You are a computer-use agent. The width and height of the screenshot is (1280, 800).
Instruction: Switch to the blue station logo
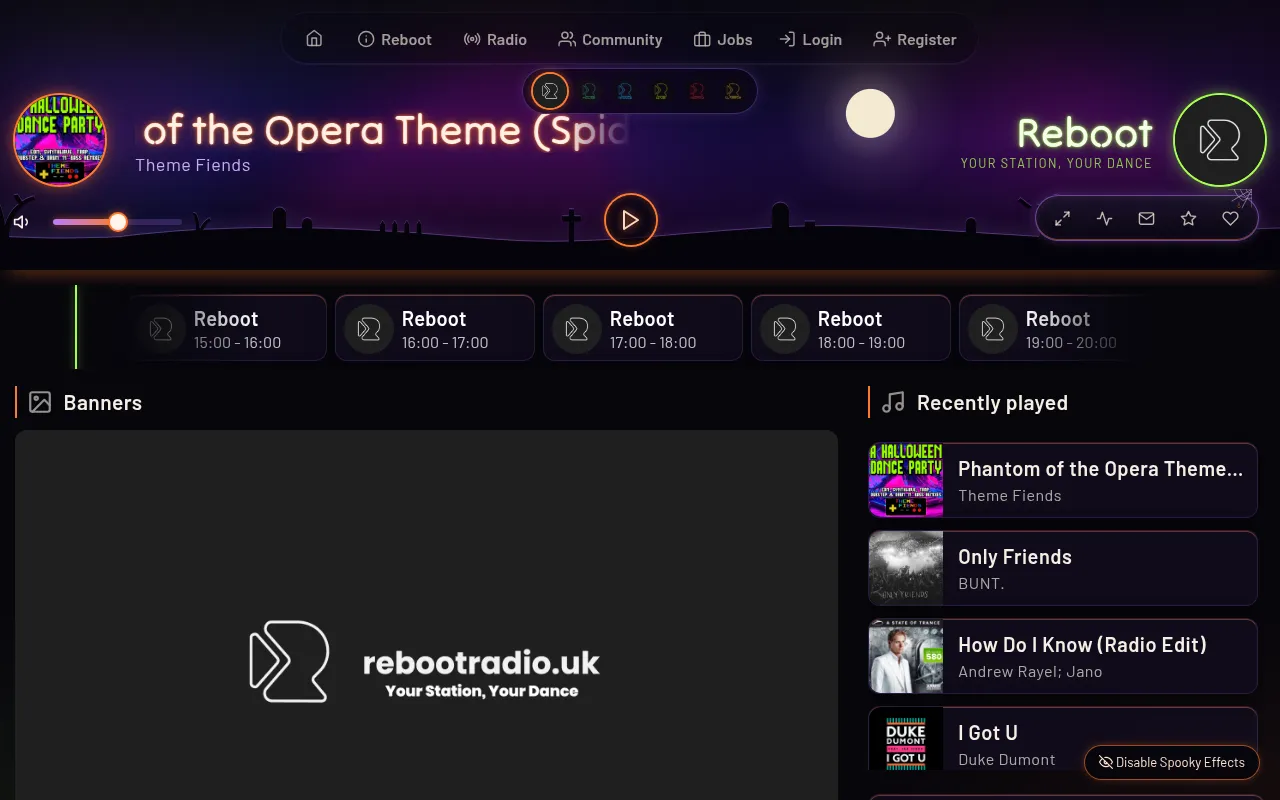[624, 91]
